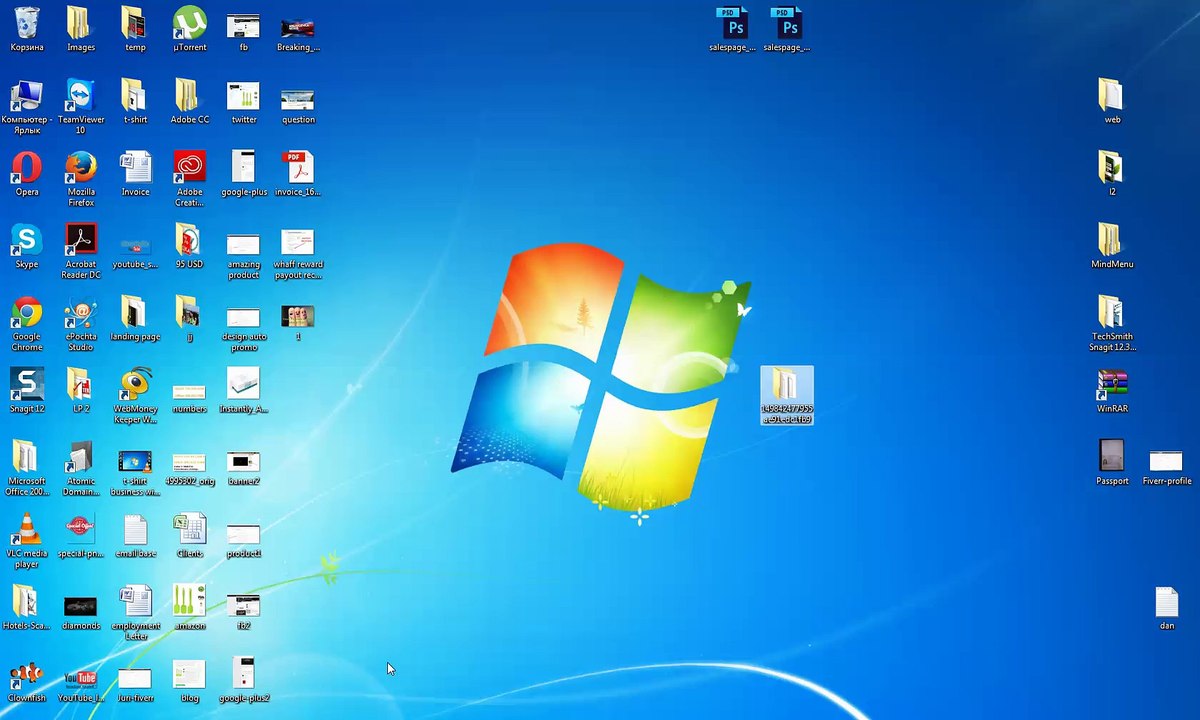This screenshot has height=720, width=1200.
Task: Click the Adobe Creati... Cloud shortcut
Action: click(x=189, y=179)
